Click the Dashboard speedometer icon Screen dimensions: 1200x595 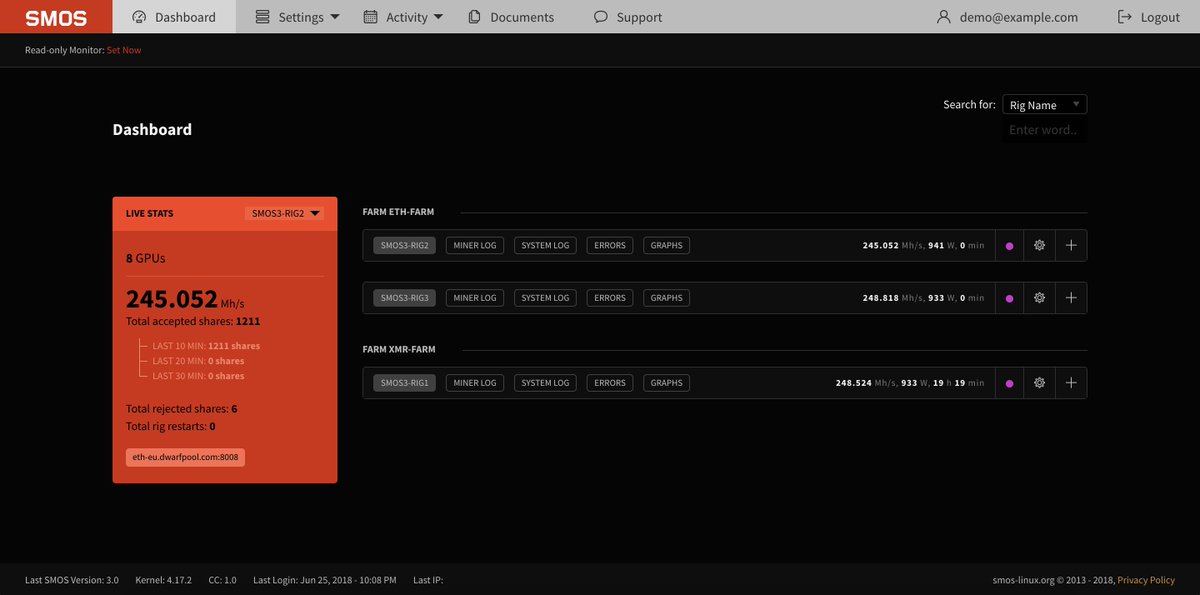[x=137, y=17]
